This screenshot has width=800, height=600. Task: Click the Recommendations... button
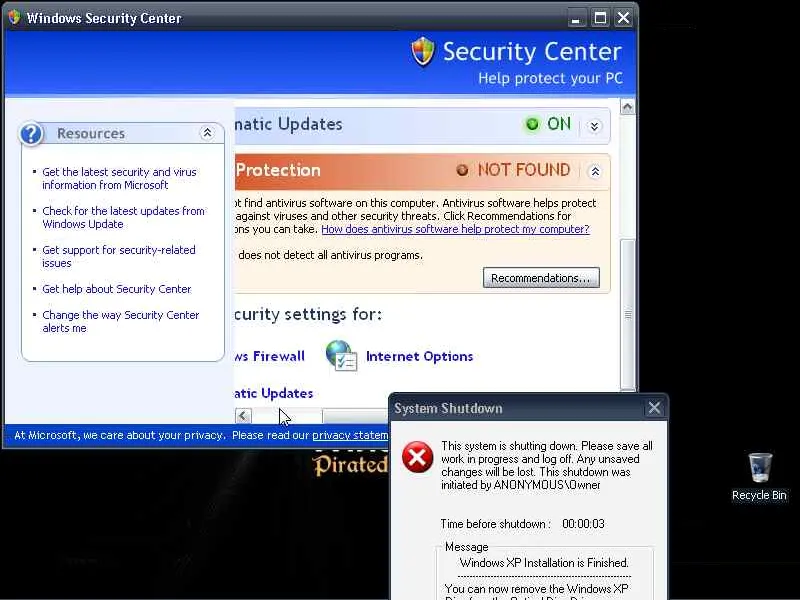[541, 278]
